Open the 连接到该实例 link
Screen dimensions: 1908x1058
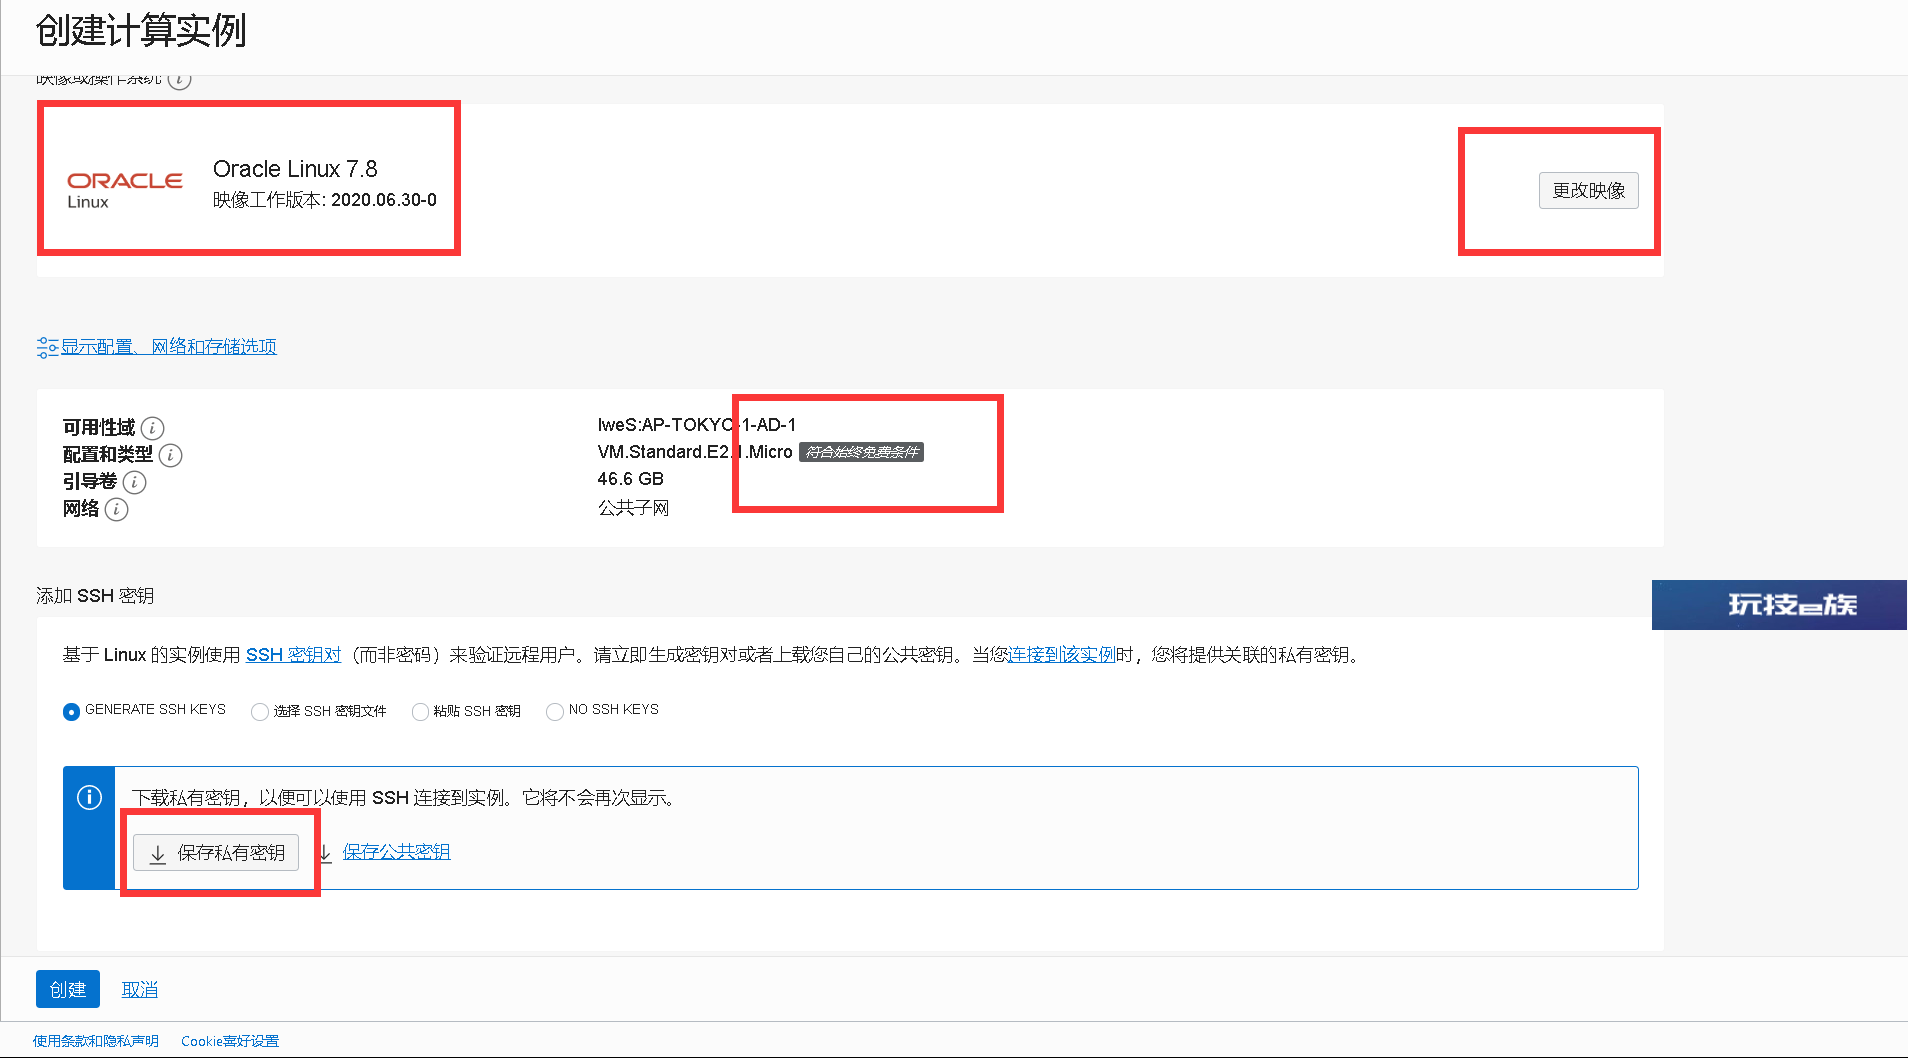(x=1061, y=655)
